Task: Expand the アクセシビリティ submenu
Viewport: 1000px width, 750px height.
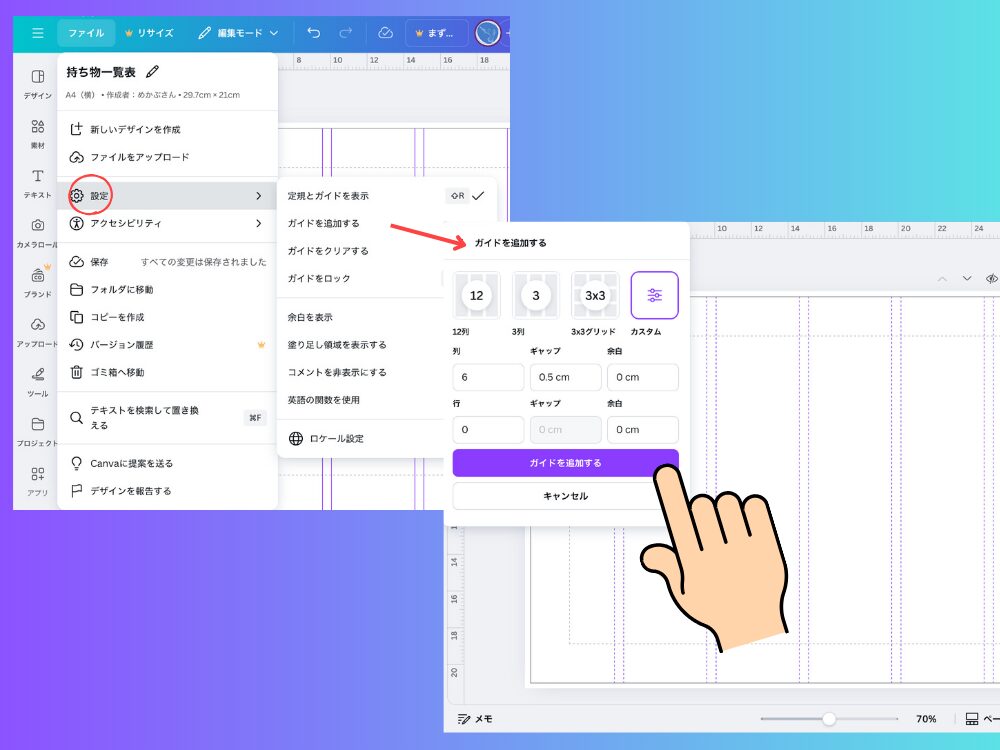Action: (166, 223)
